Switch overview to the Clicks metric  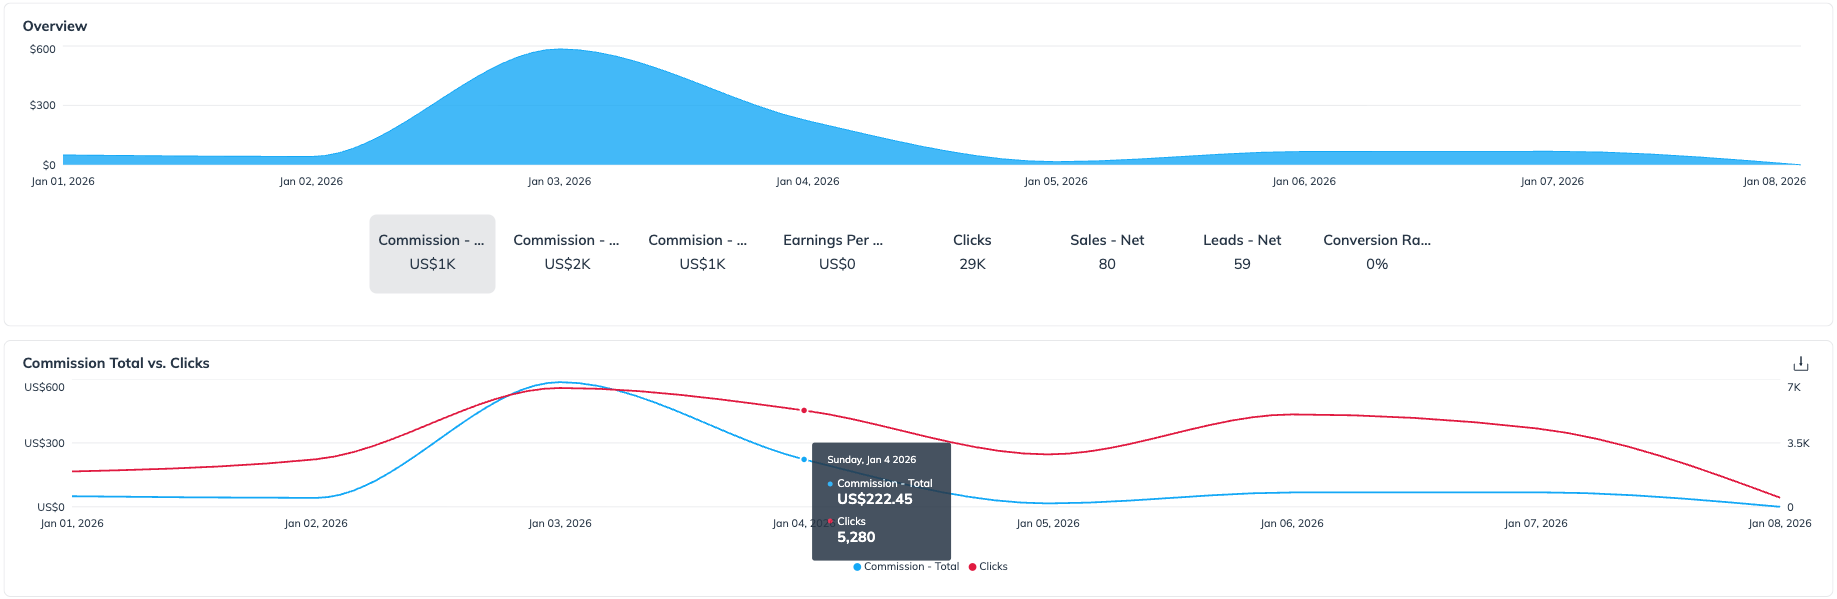(x=972, y=253)
